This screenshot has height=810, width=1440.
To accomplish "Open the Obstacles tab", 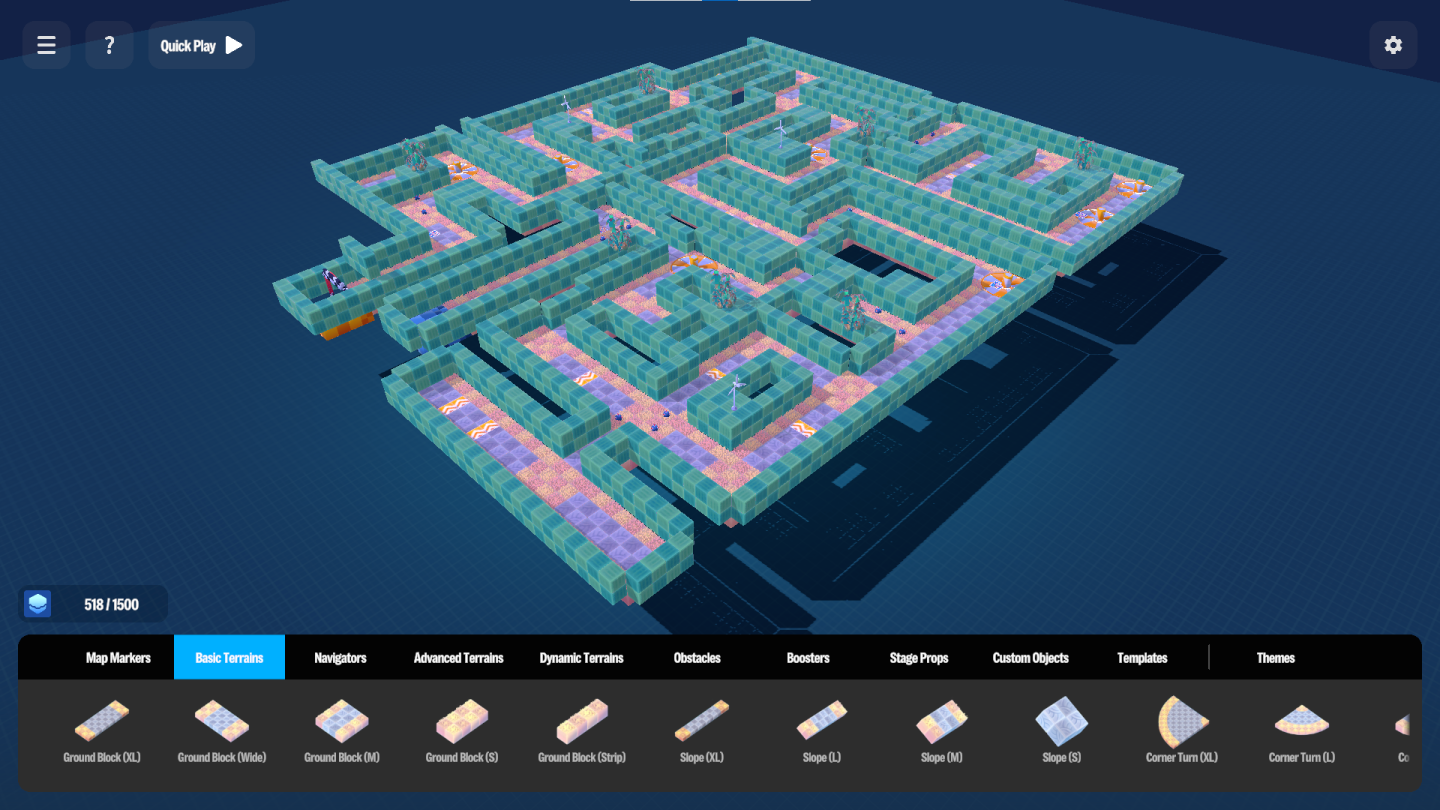I will (697, 658).
